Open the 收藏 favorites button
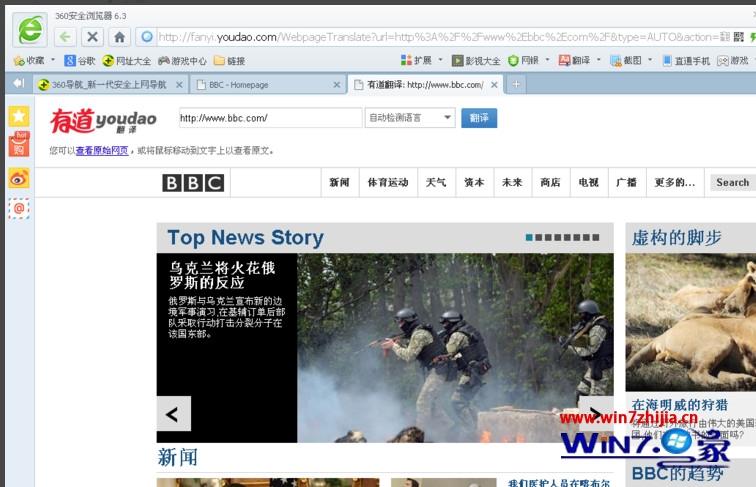756x487 pixels. 29,61
